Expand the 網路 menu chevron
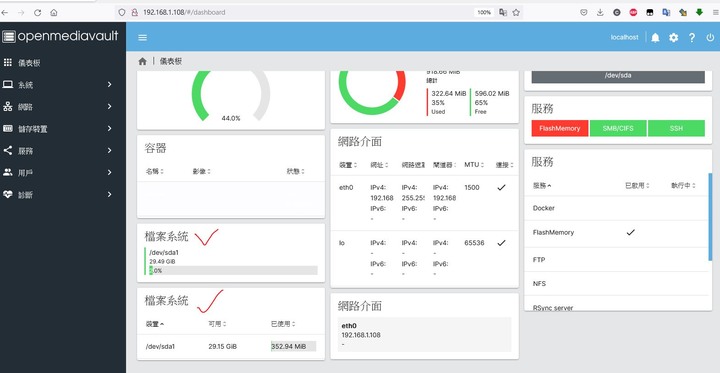The width and height of the screenshot is (720, 373). point(109,107)
